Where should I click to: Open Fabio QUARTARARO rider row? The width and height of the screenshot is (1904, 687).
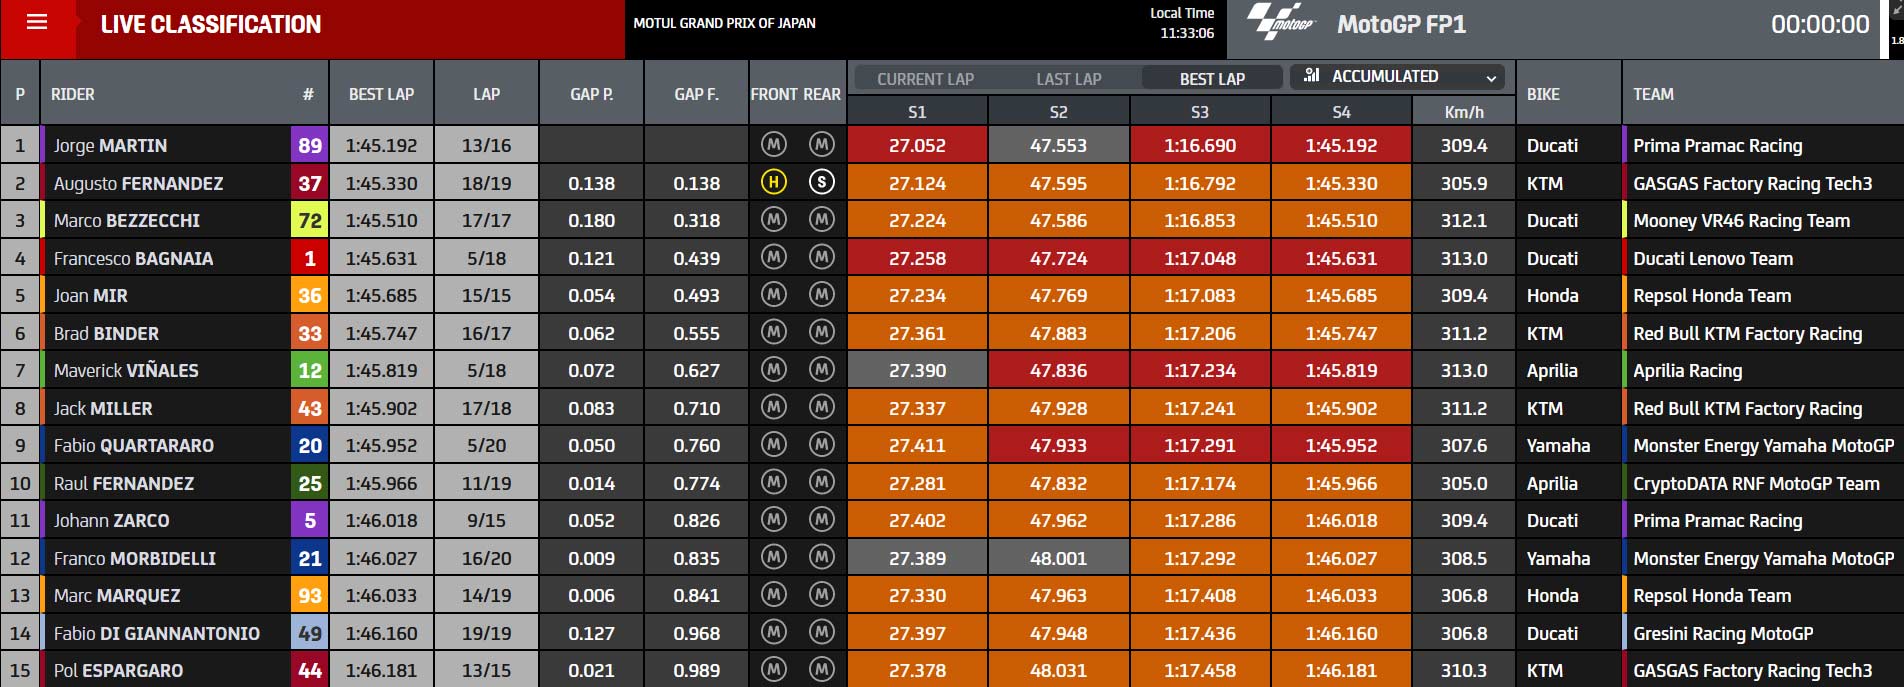click(x=951, y=445)
